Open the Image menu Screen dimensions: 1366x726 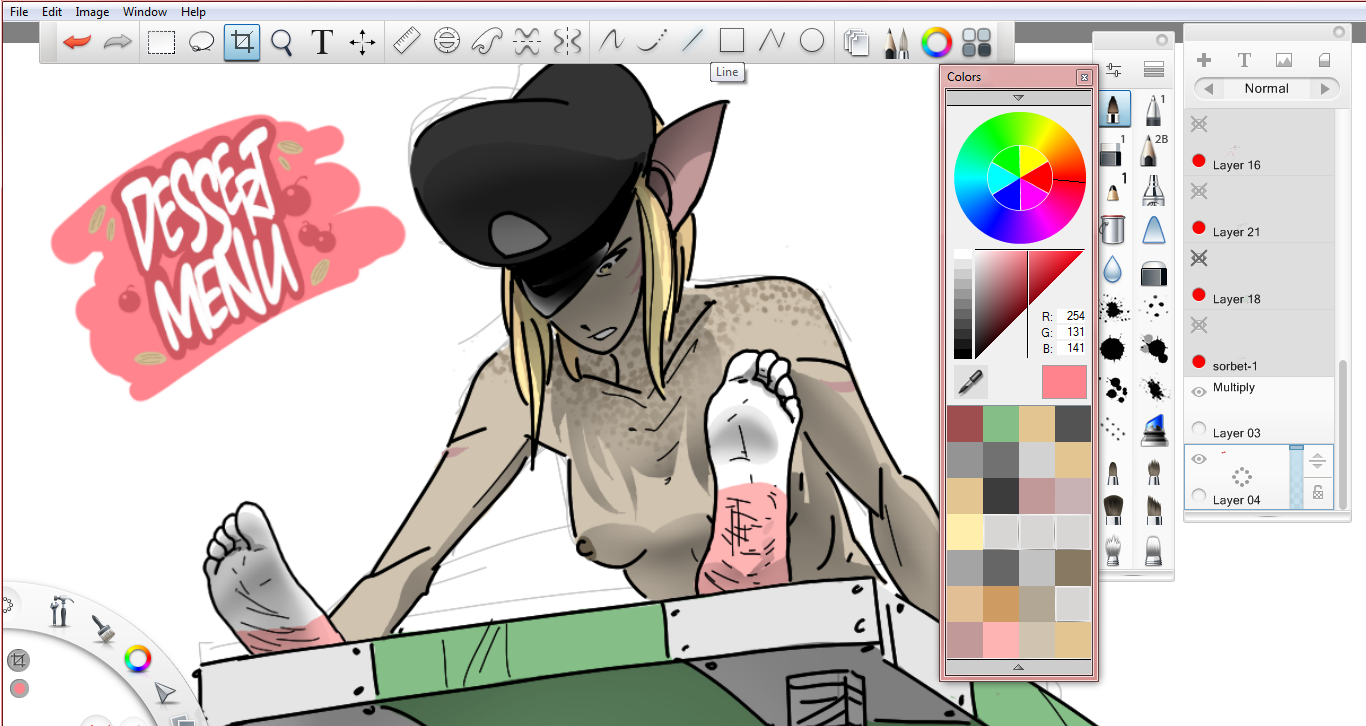(92, 12)
